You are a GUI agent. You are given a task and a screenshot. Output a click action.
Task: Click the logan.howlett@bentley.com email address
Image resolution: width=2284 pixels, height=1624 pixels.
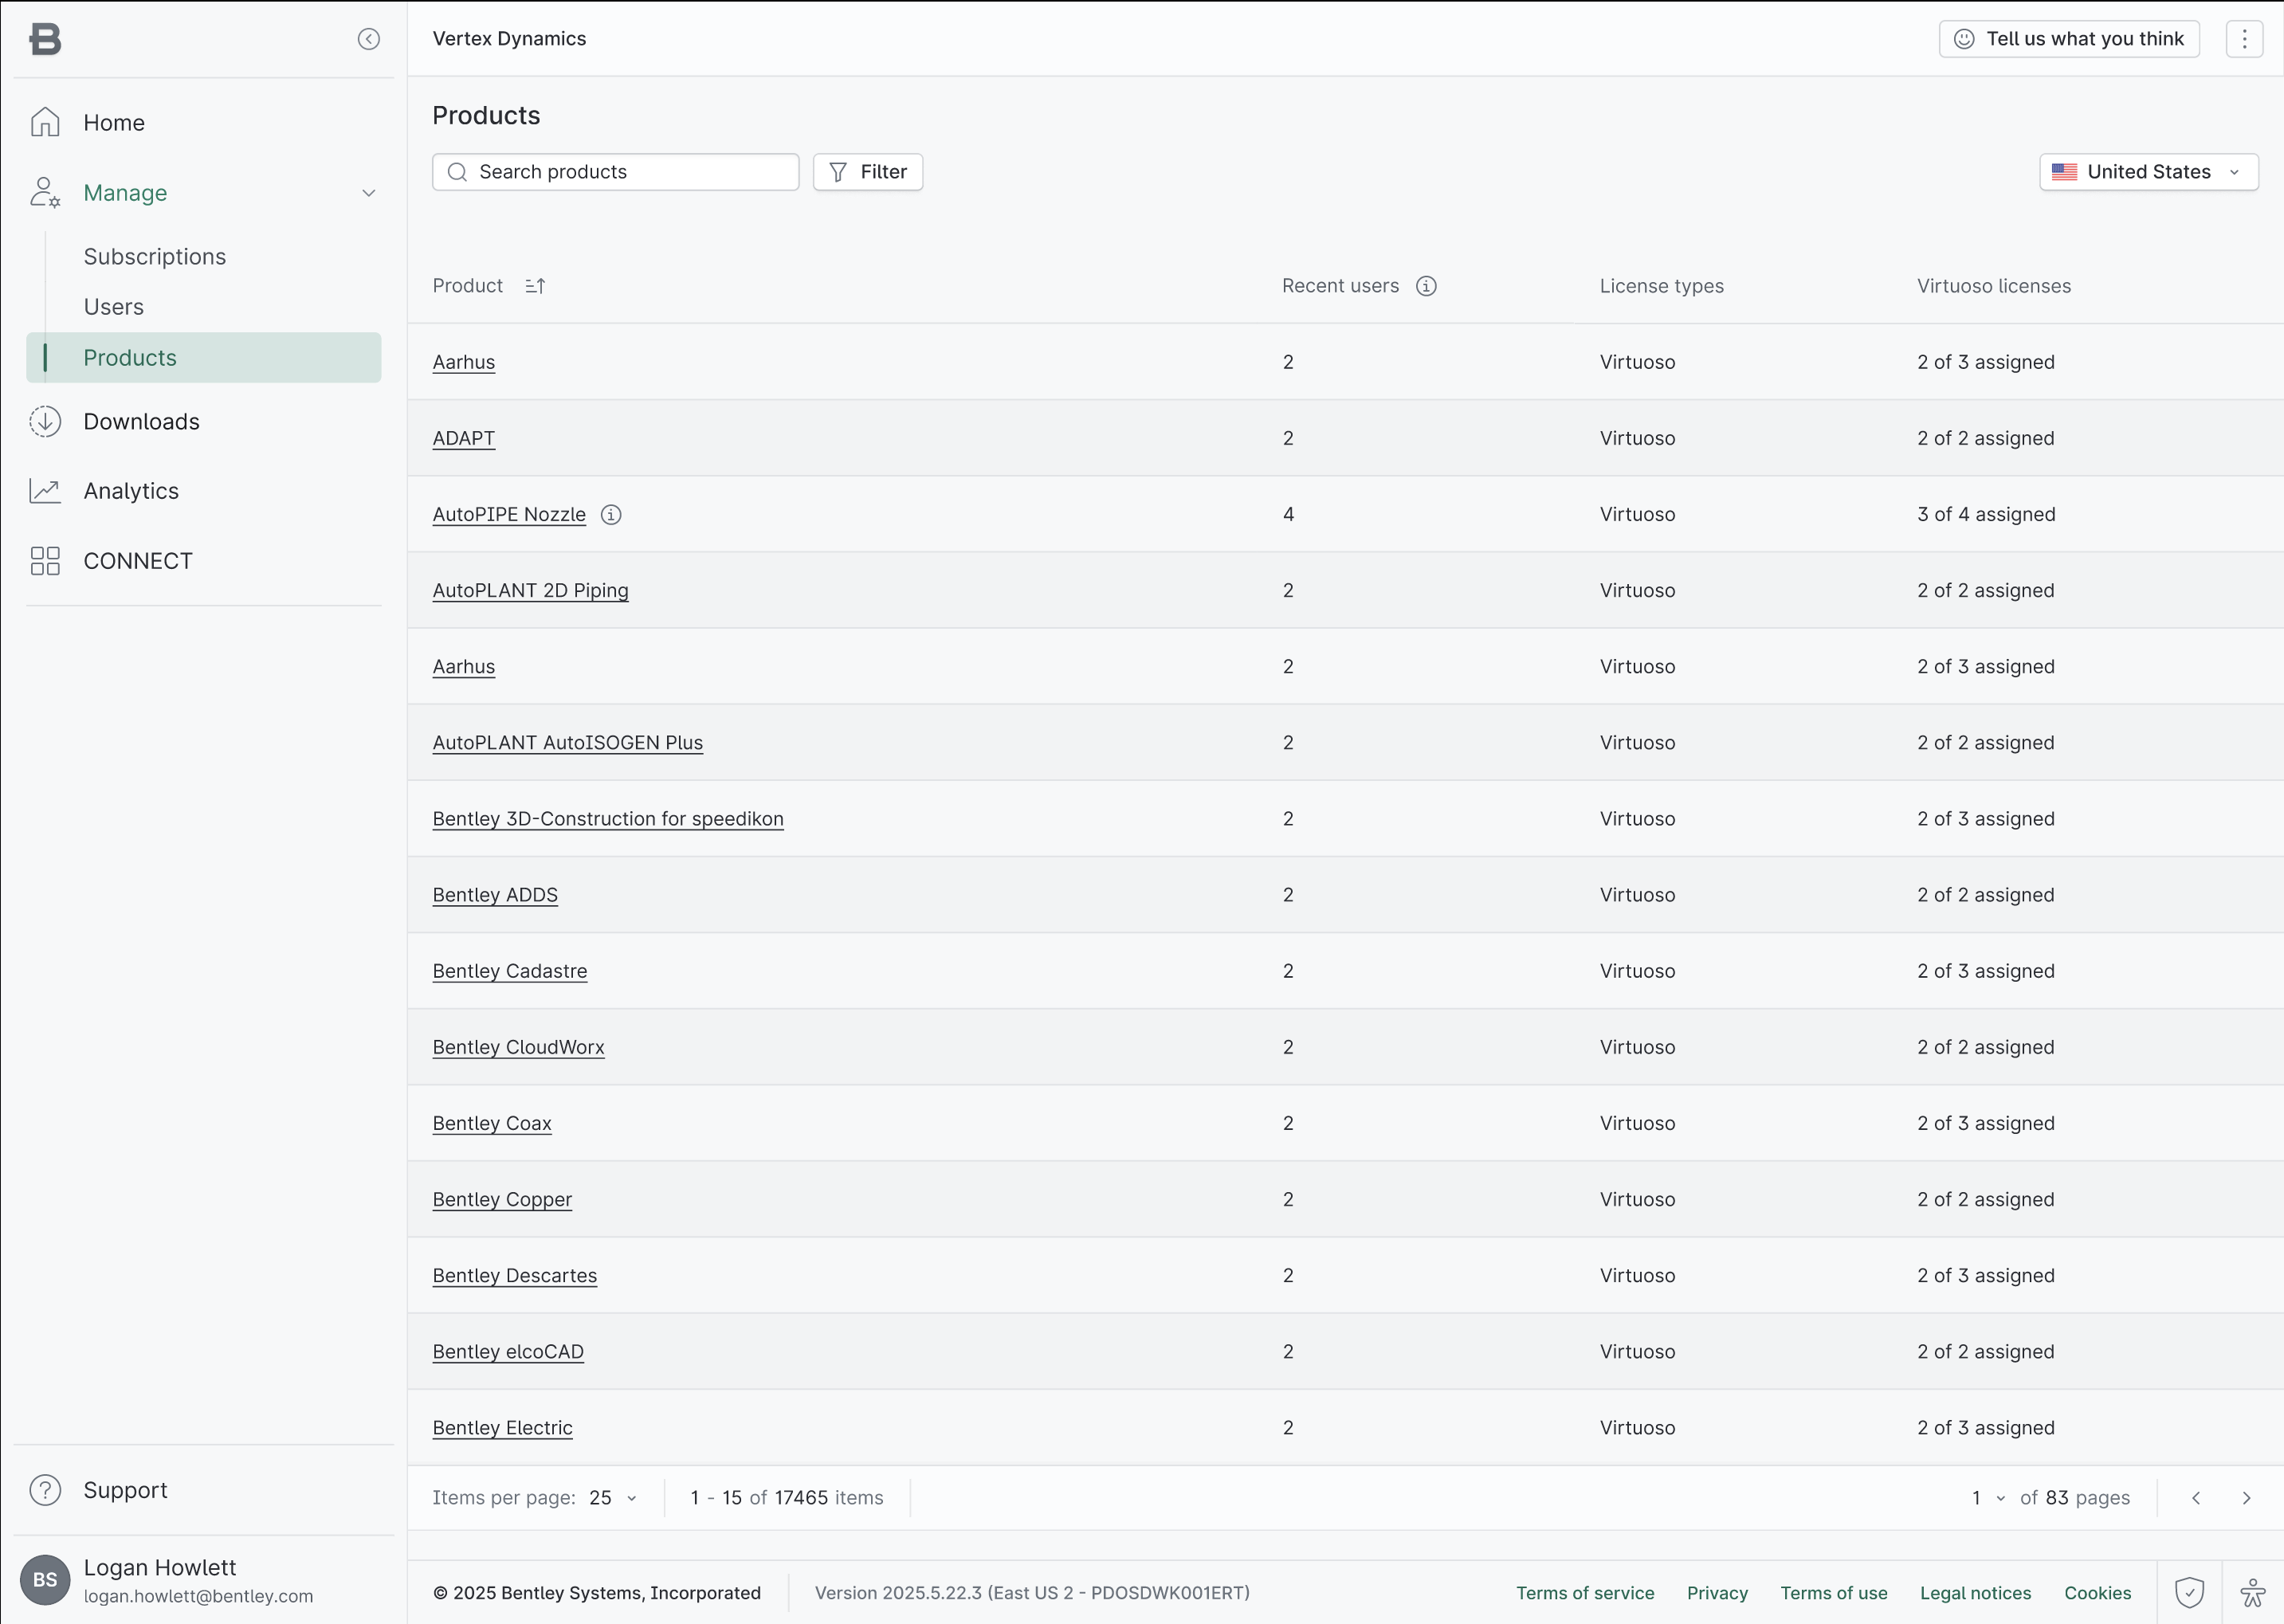click(x=198, y=1596)
